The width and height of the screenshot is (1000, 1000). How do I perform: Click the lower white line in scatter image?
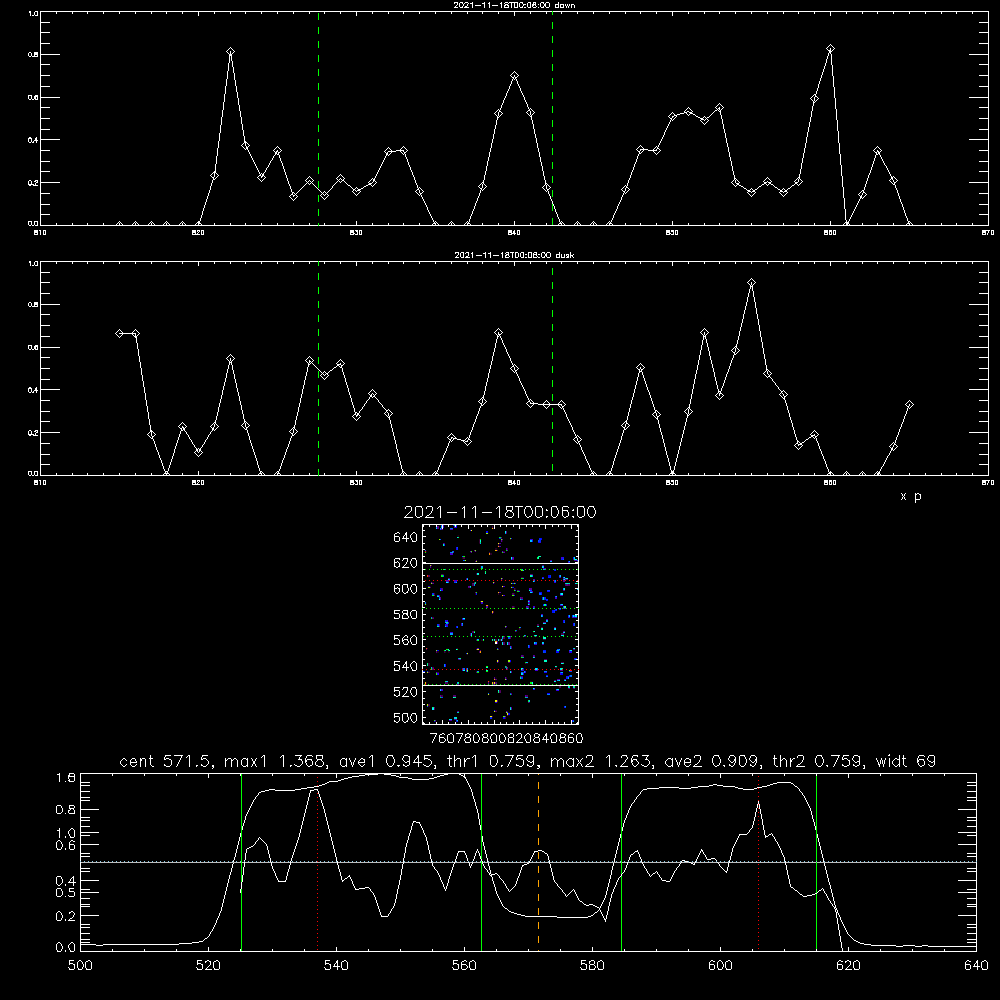point(500,686)
